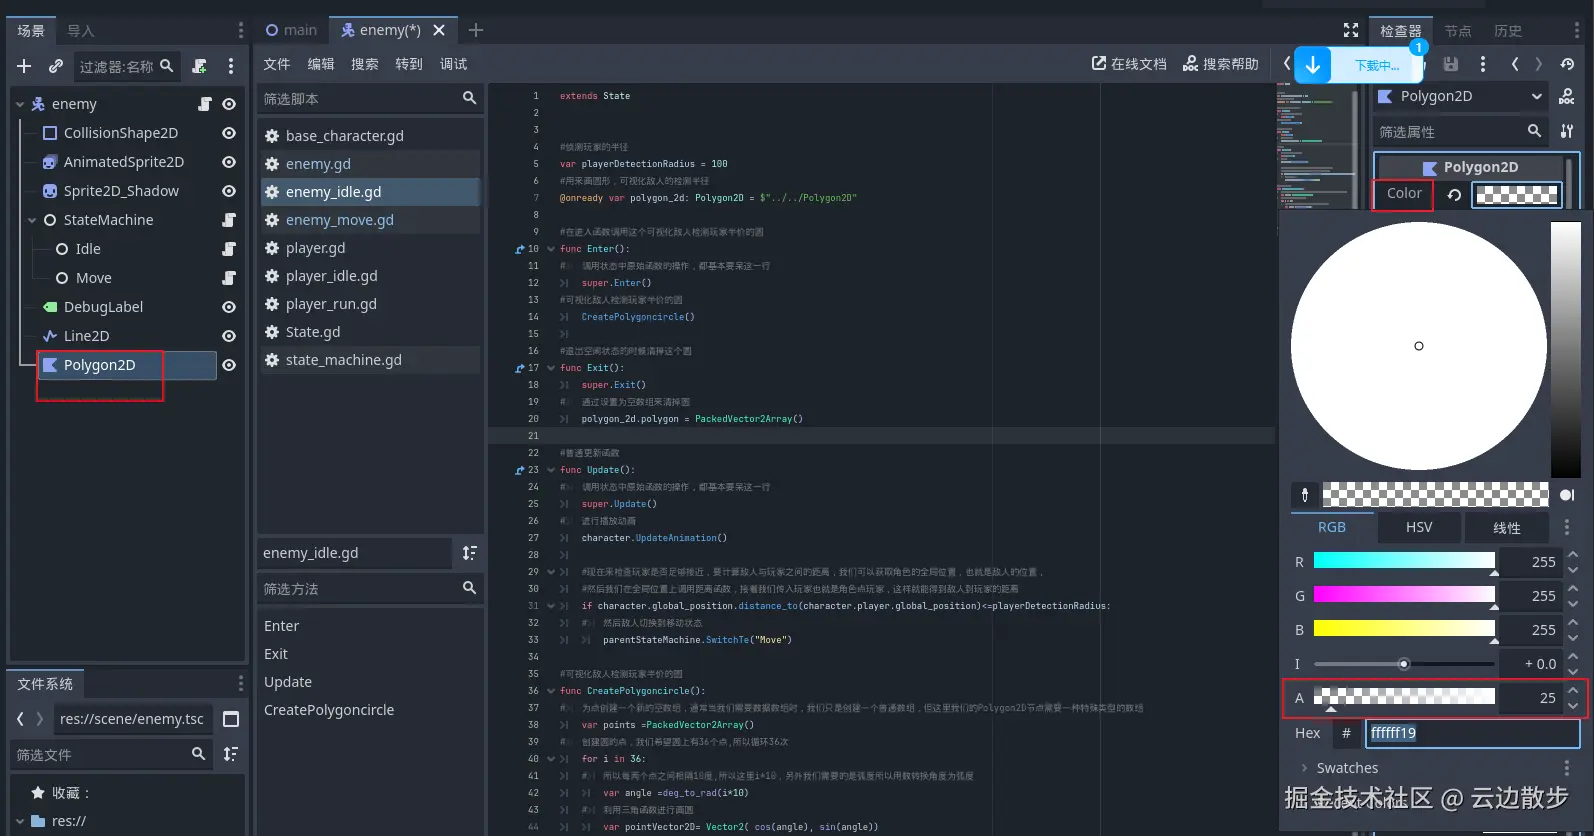The image size is (1594, 836).
Task: Click the instantiate scene link icon
Action: (56, 66)
